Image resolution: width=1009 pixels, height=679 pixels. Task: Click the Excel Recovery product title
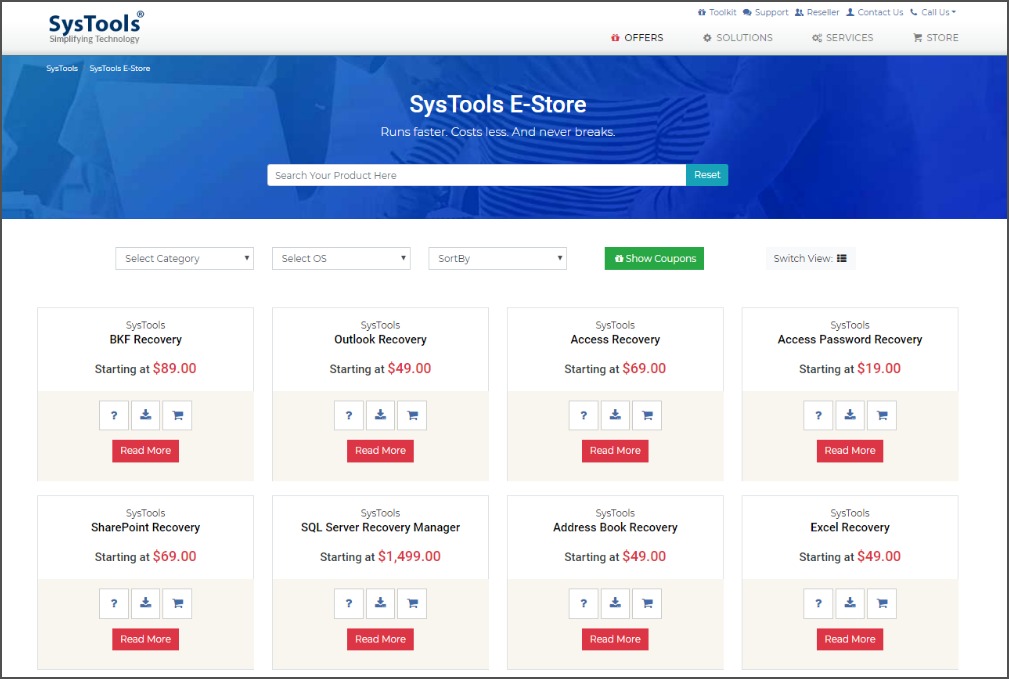click(850, 527)
